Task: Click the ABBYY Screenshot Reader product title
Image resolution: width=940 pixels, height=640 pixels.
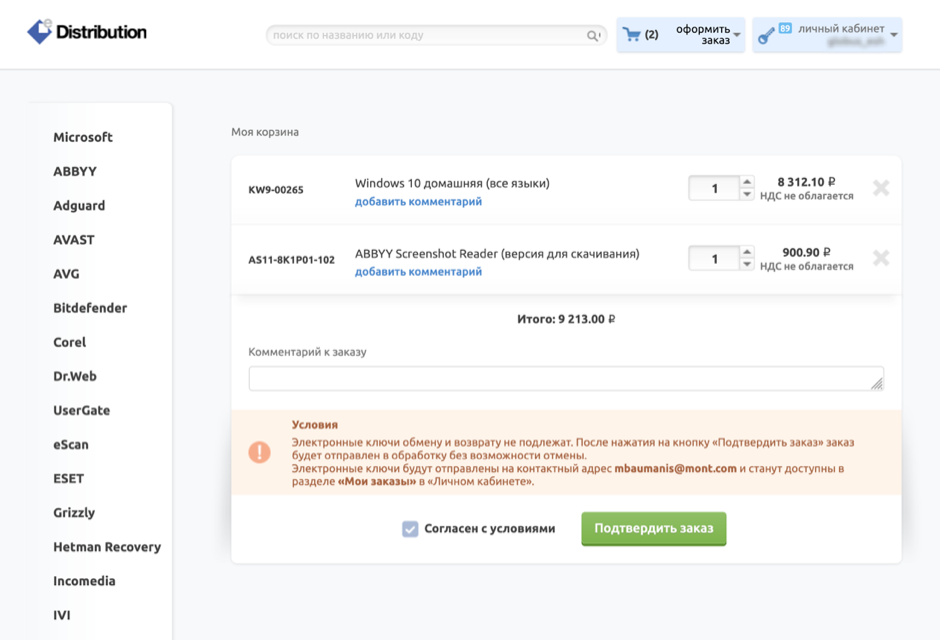Action: tap(497, 254)
